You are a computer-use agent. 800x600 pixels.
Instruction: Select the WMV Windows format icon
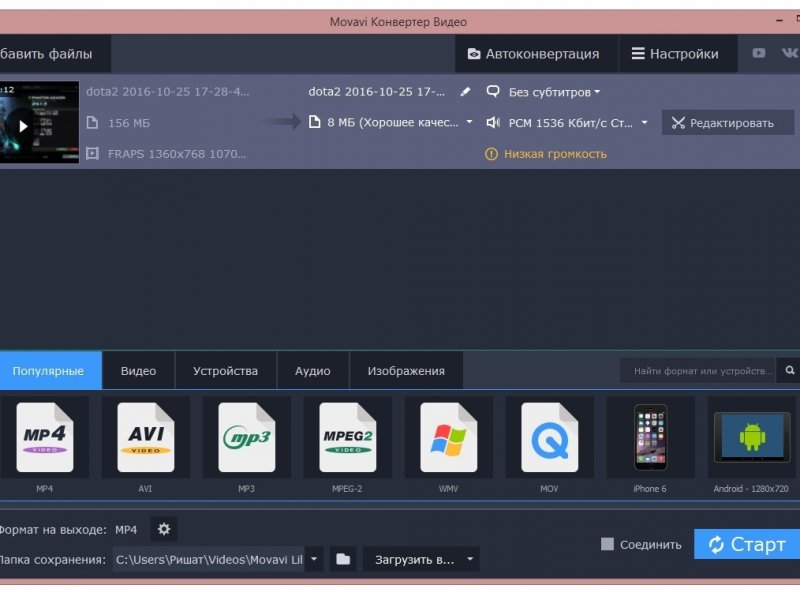[x=448, y=437]
